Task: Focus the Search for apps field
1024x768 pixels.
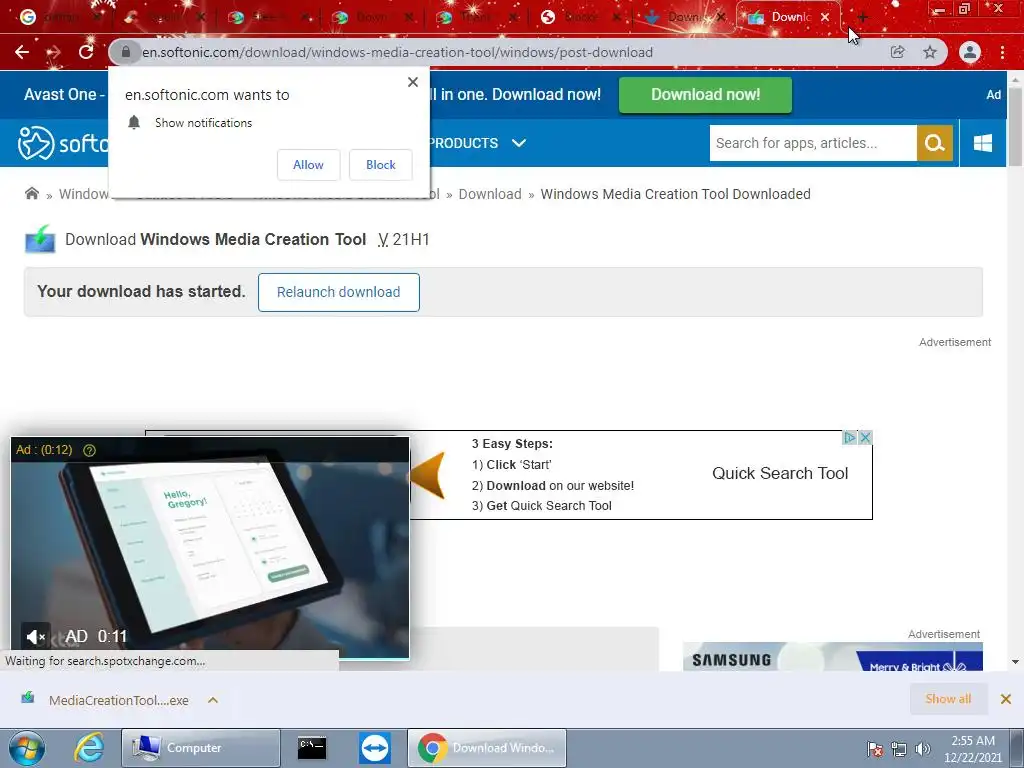Action: (x=813, y=143)
